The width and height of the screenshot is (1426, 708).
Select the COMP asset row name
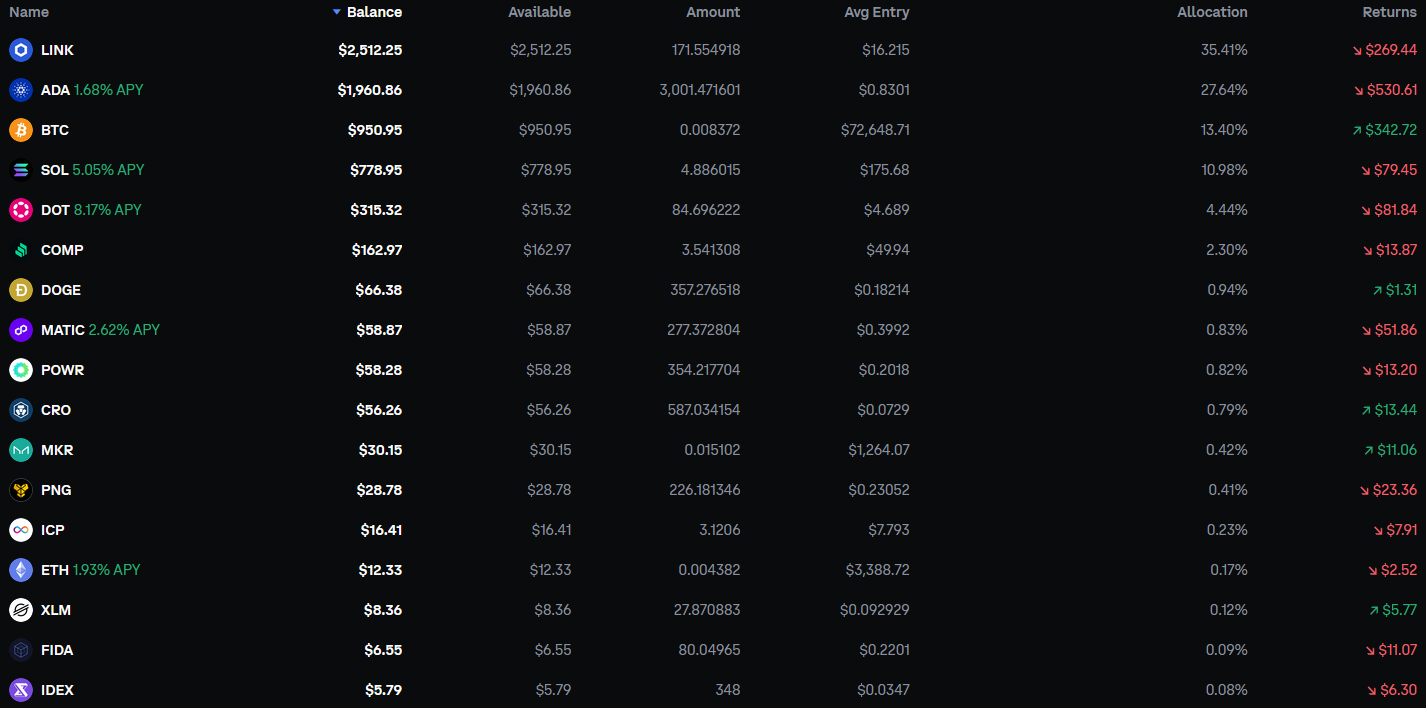[62, 250]
